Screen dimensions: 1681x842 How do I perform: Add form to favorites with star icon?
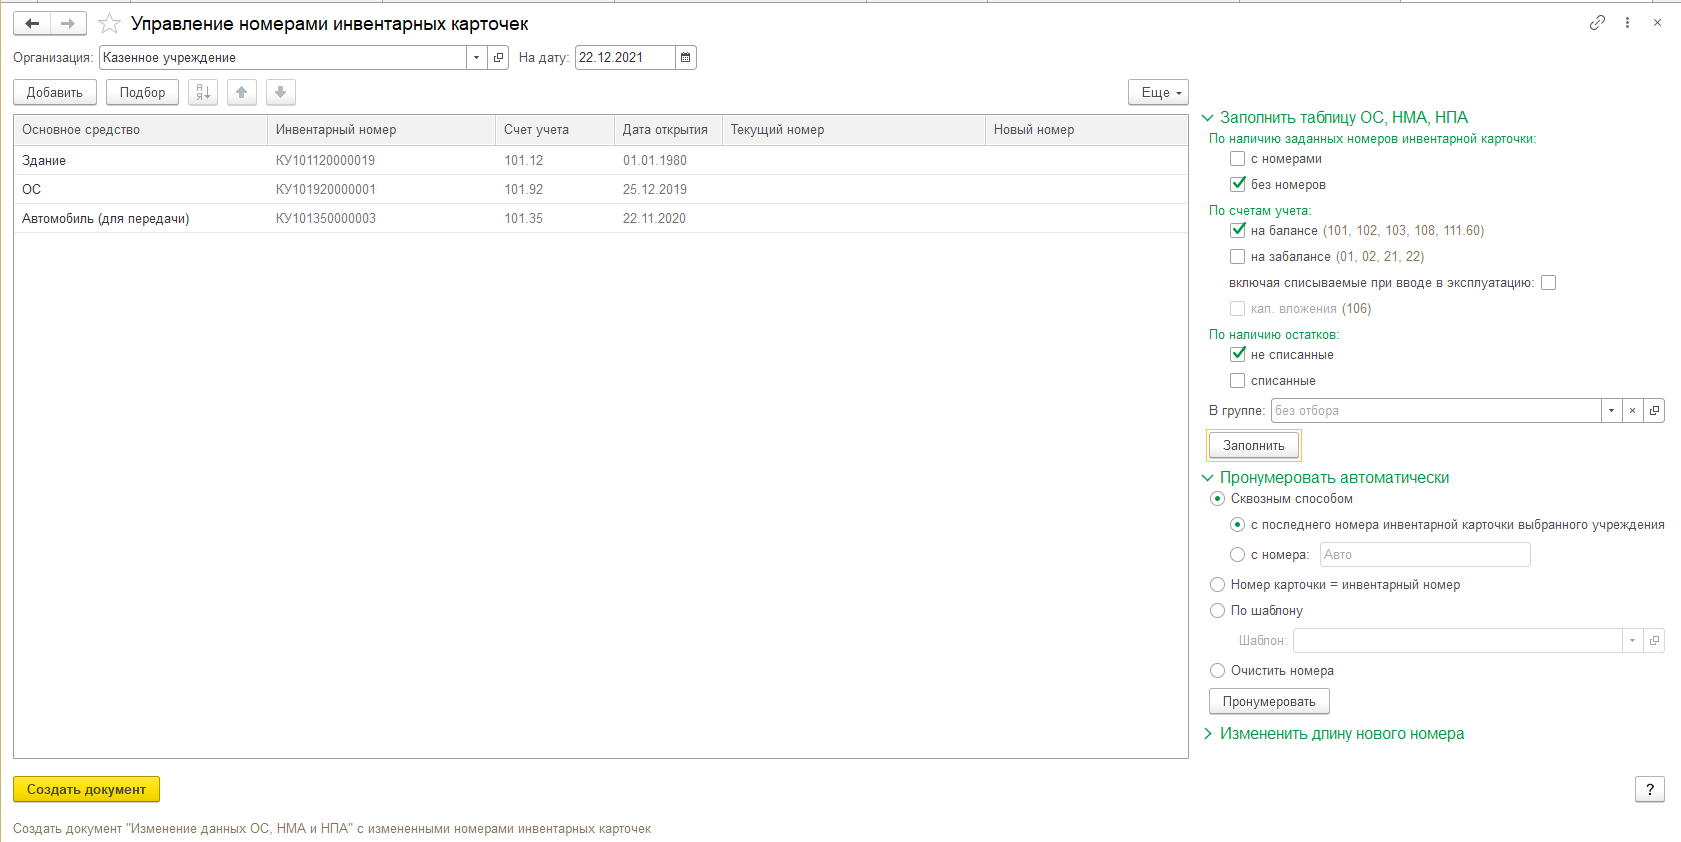110,23
